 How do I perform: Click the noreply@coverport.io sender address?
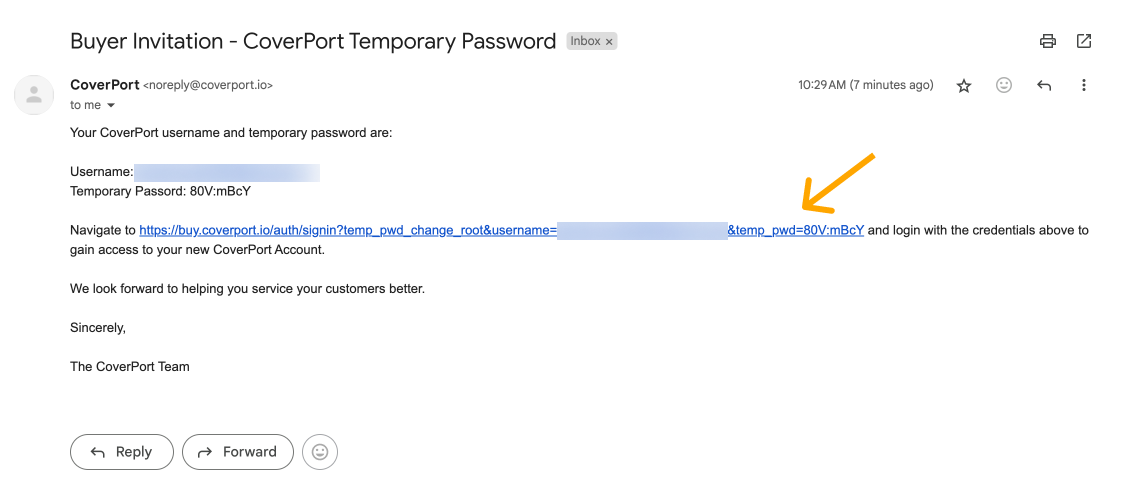(x=208, y=86)
